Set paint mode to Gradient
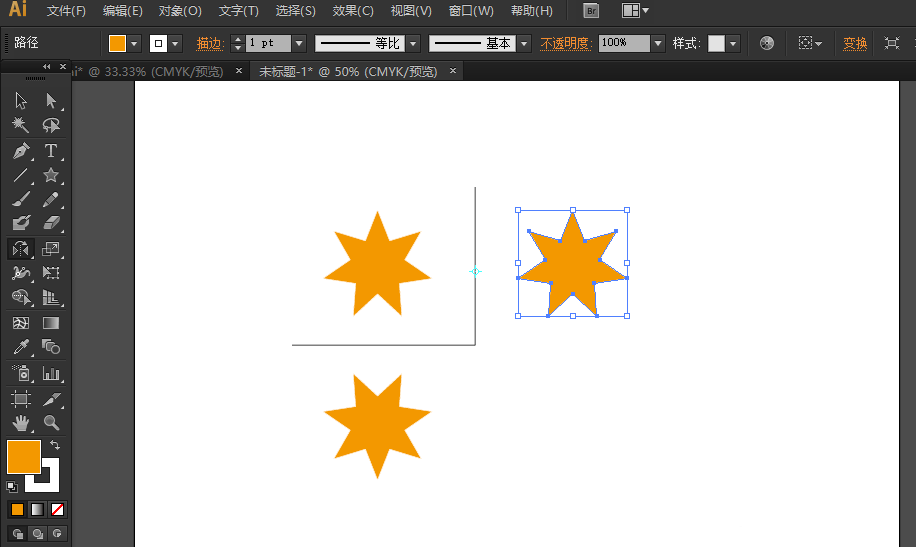 point(37,510)
